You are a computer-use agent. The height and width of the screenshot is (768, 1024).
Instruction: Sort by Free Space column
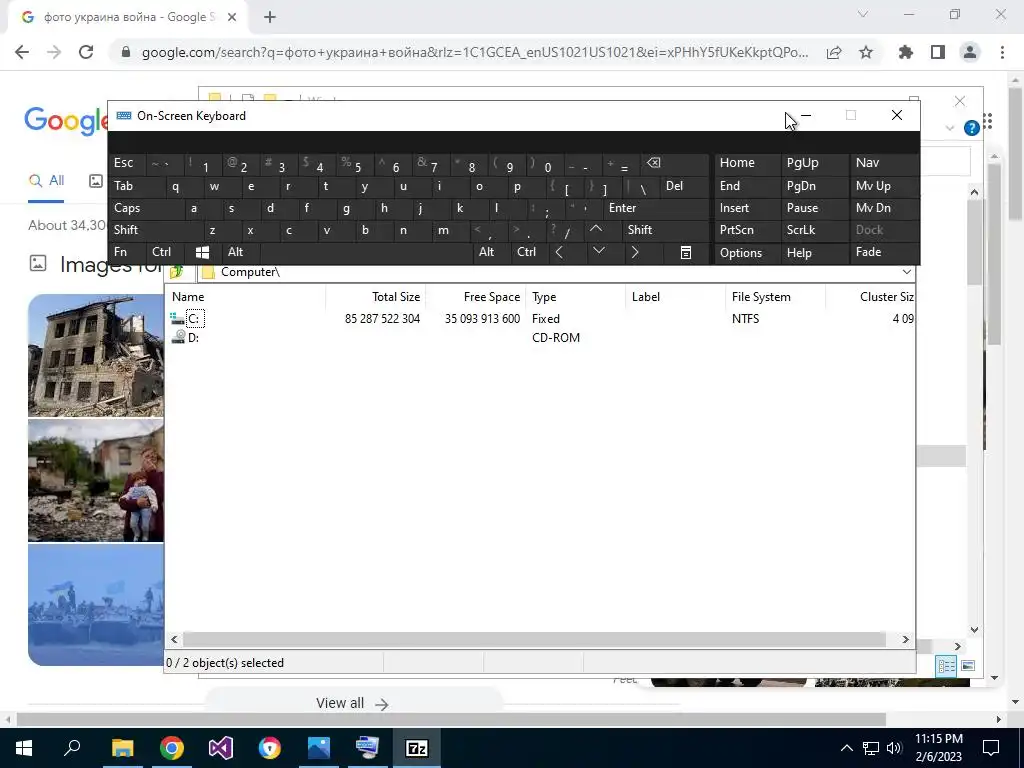476,297
